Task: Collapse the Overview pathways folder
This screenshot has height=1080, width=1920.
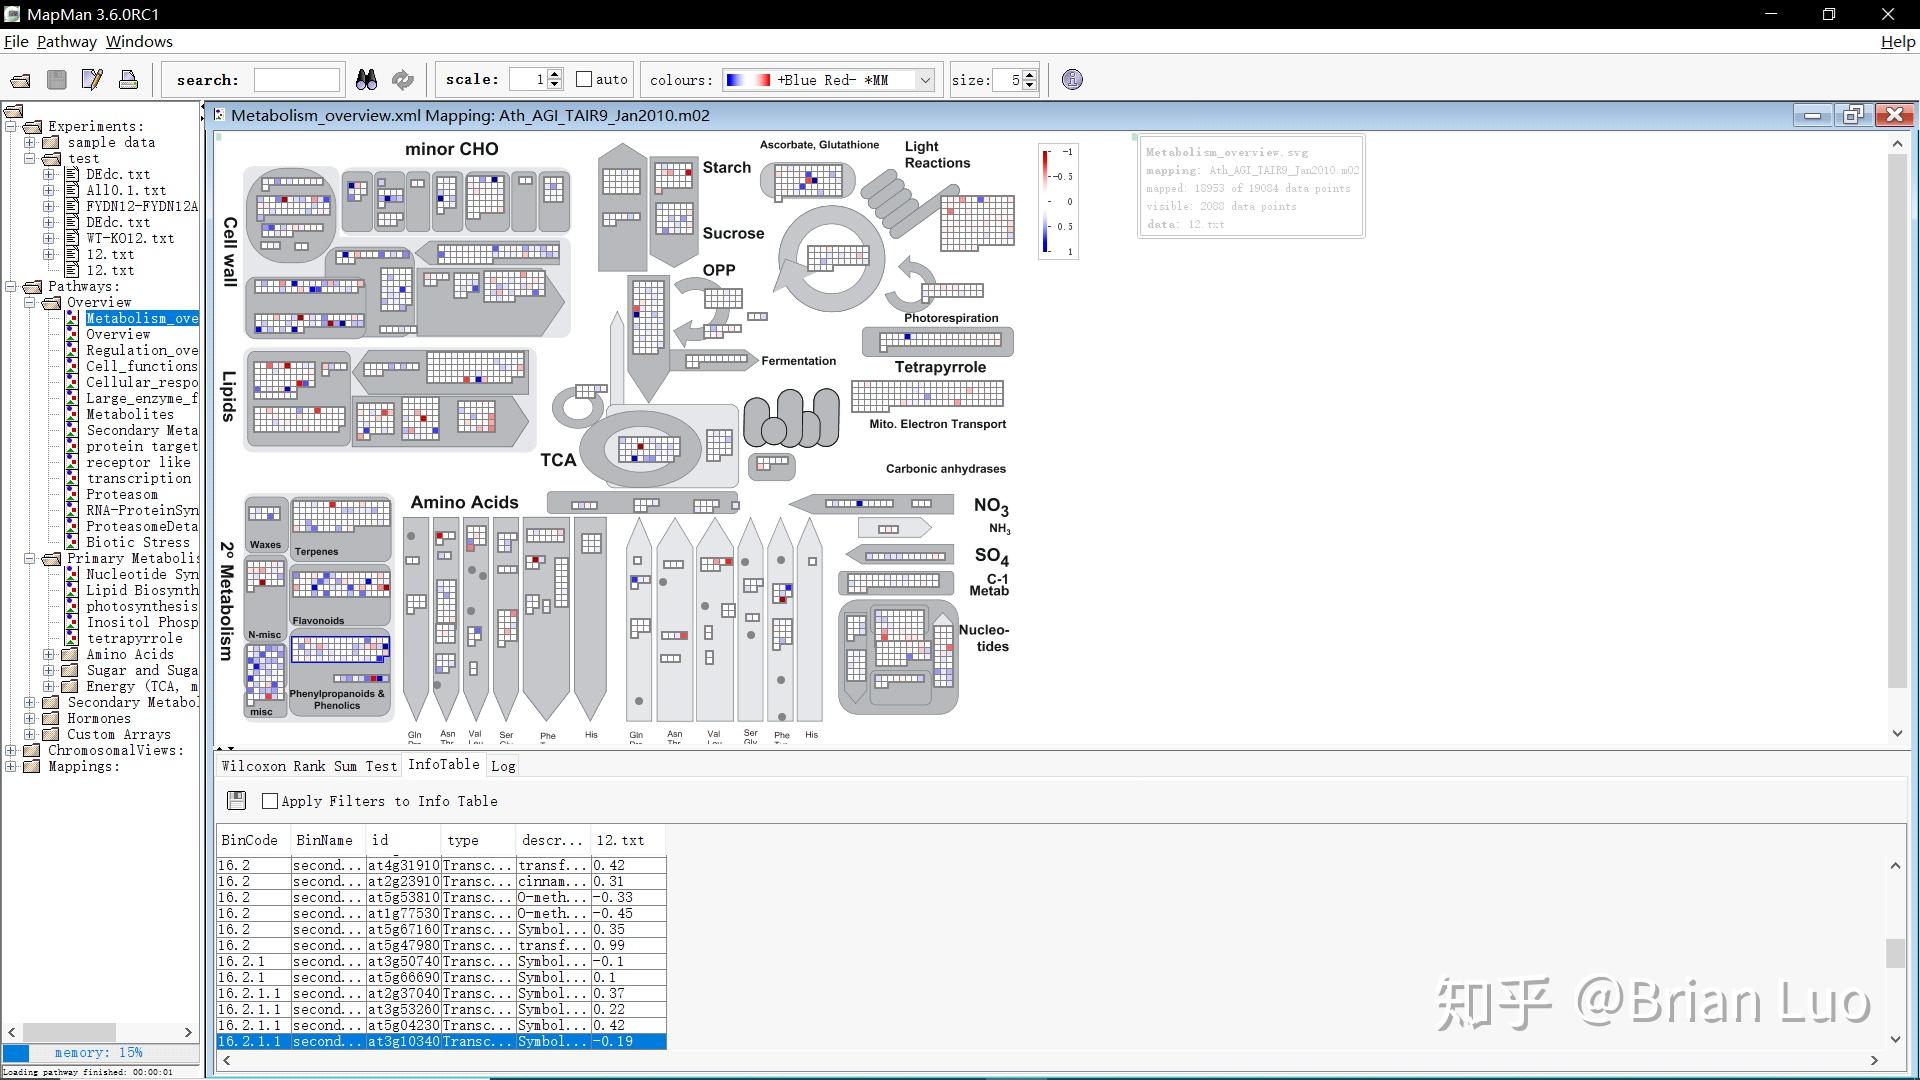Action: click(30, 303)
